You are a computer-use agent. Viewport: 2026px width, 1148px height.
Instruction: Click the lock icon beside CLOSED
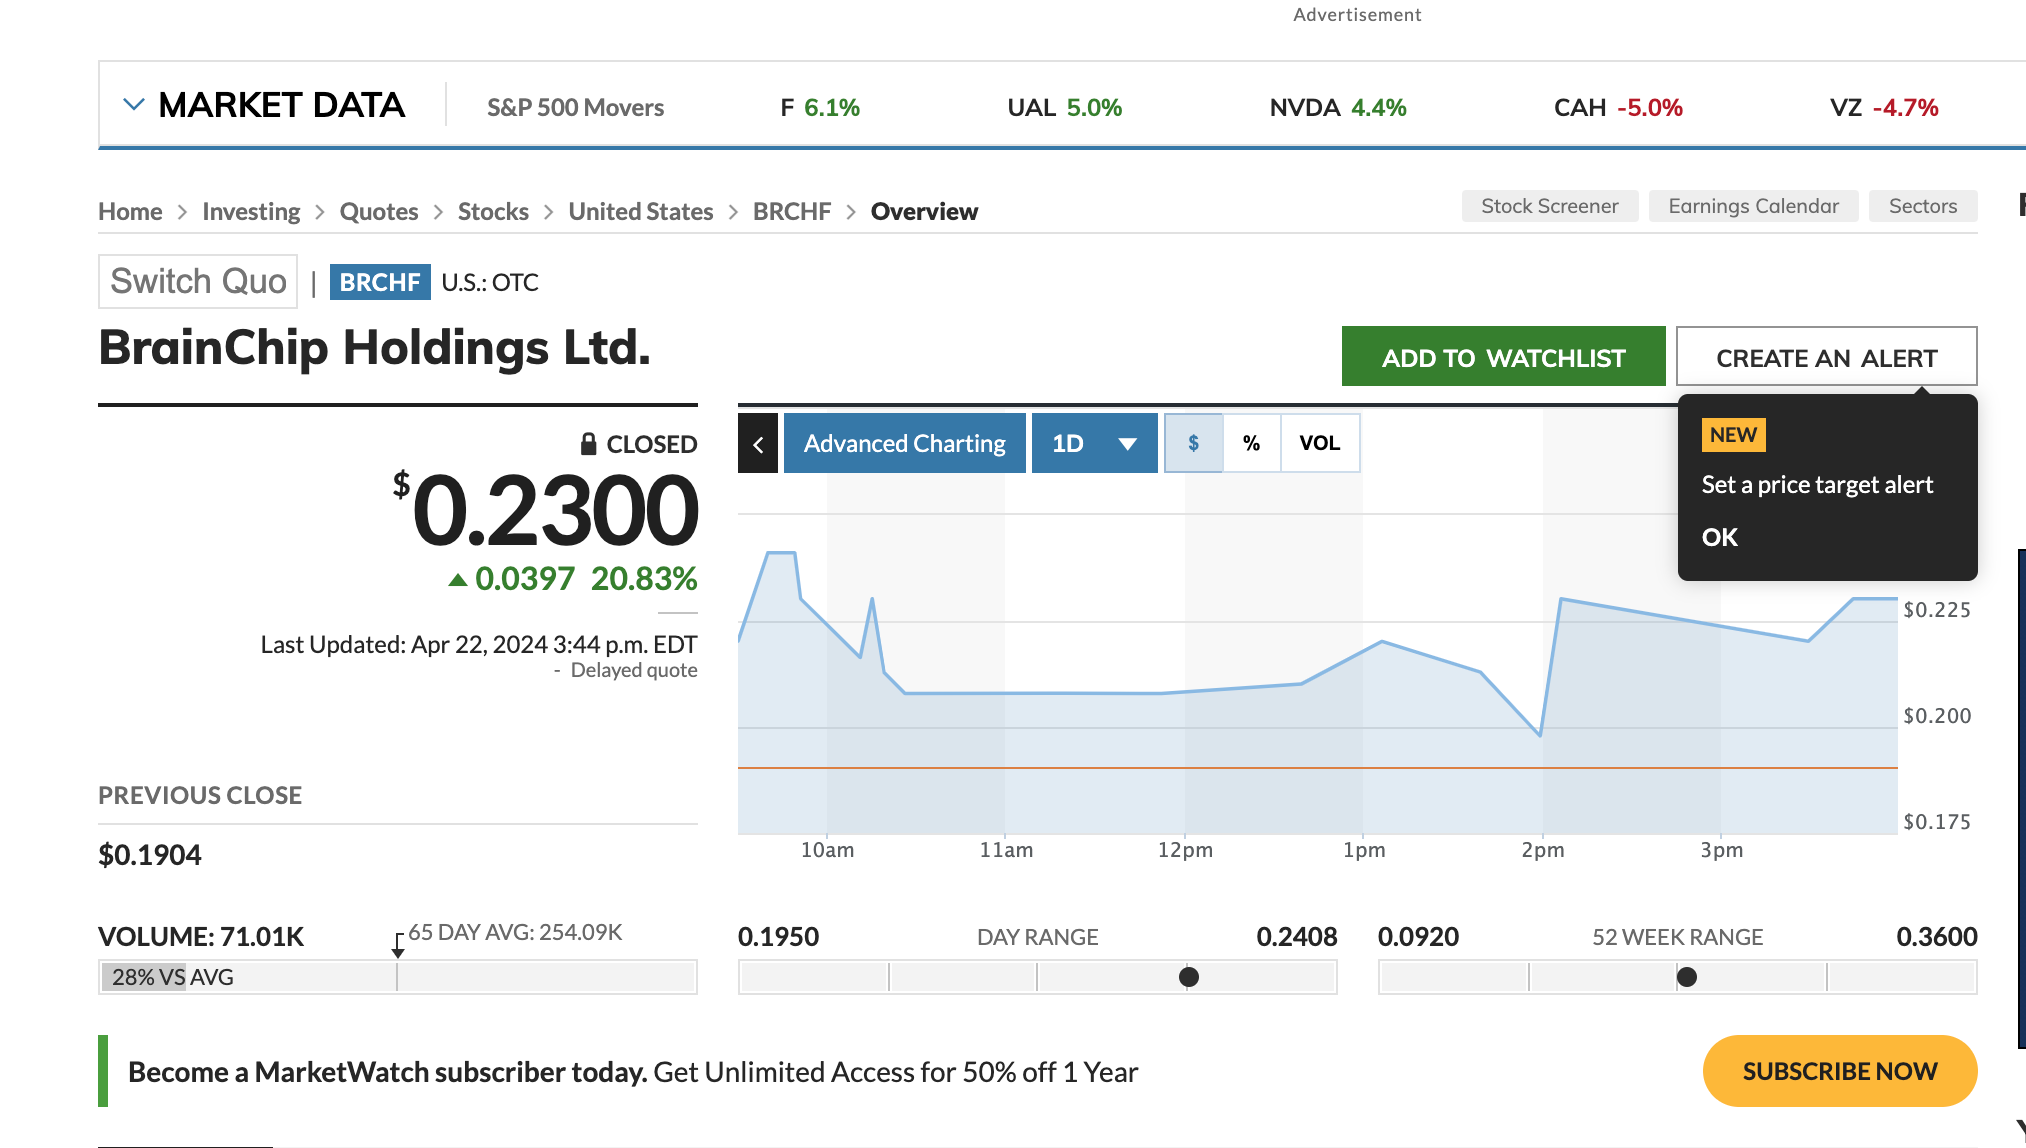pos(589,443)
